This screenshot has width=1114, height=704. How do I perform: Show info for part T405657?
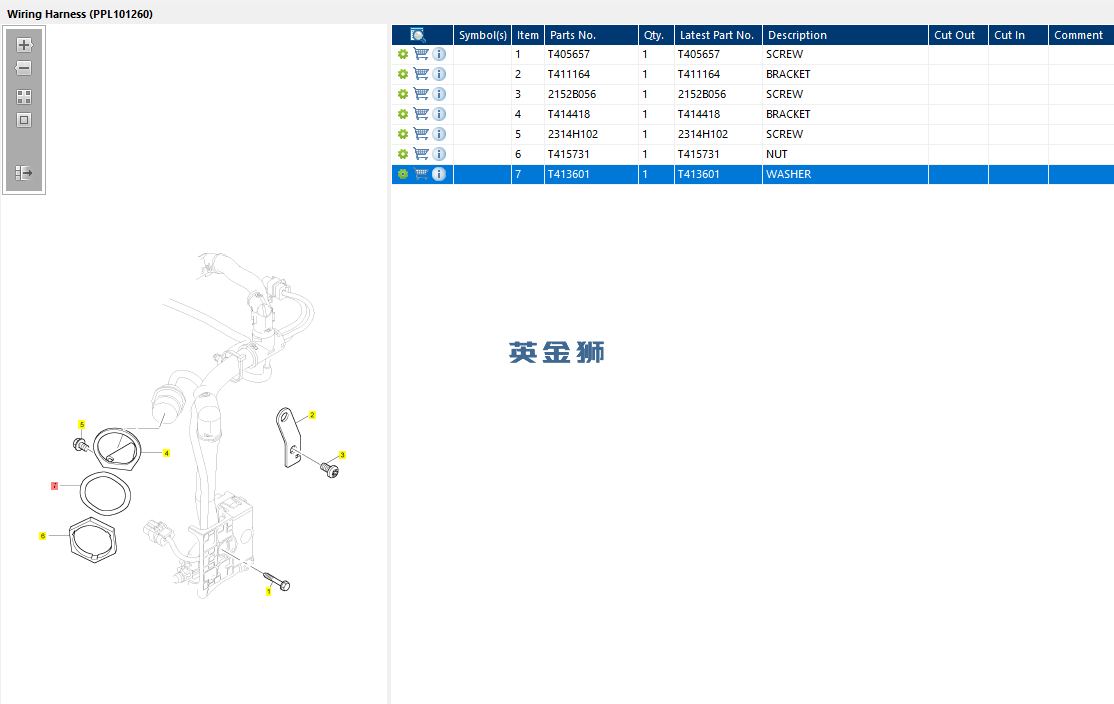439,54
